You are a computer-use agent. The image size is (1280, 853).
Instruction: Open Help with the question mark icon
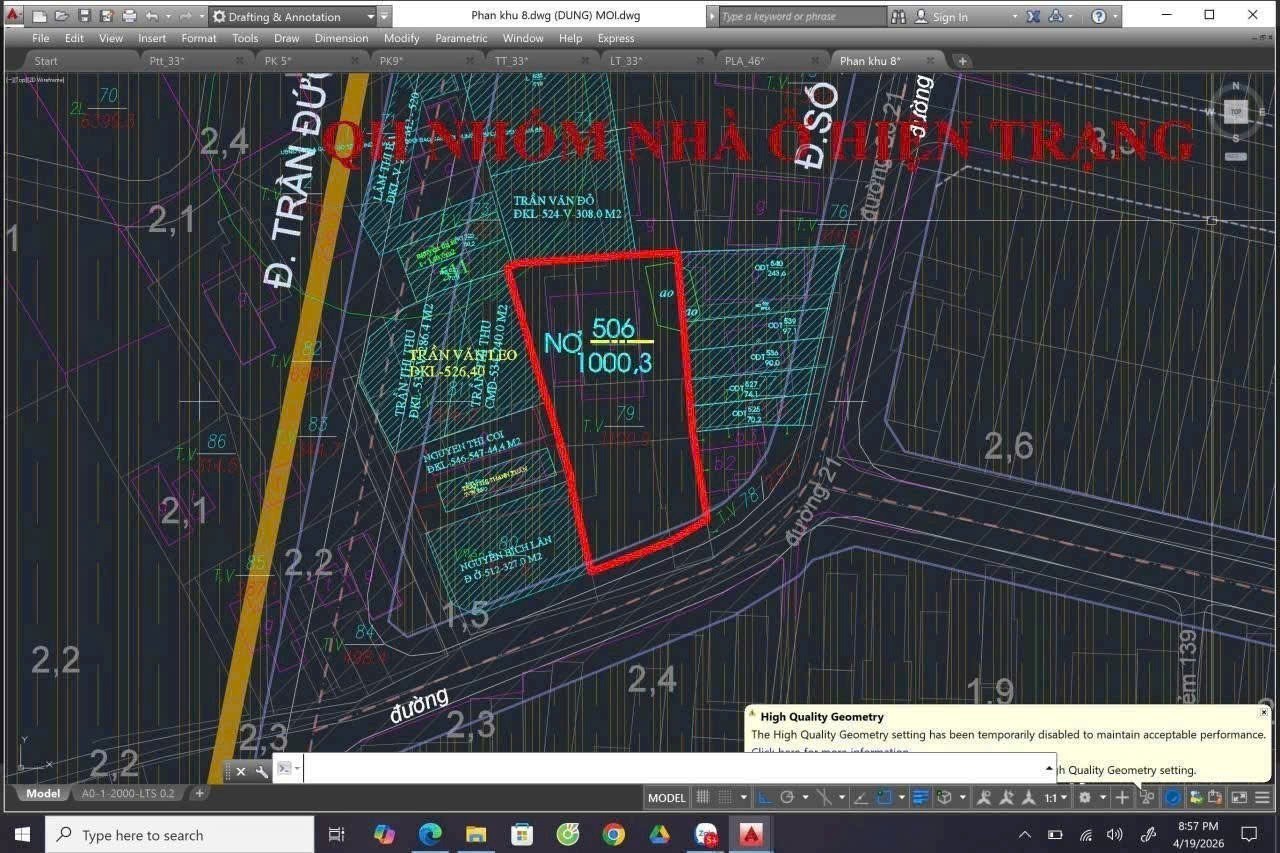1099,16
